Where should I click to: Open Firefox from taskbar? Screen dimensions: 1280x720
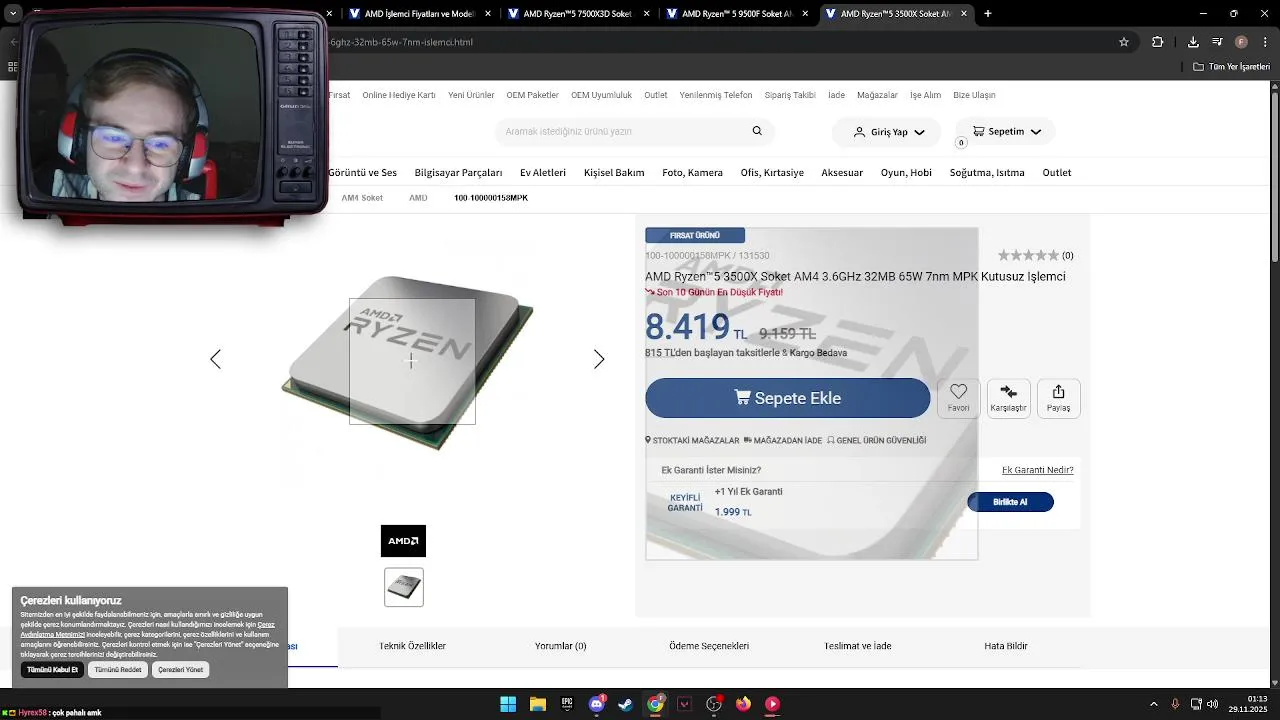click(x=743, y=704)
